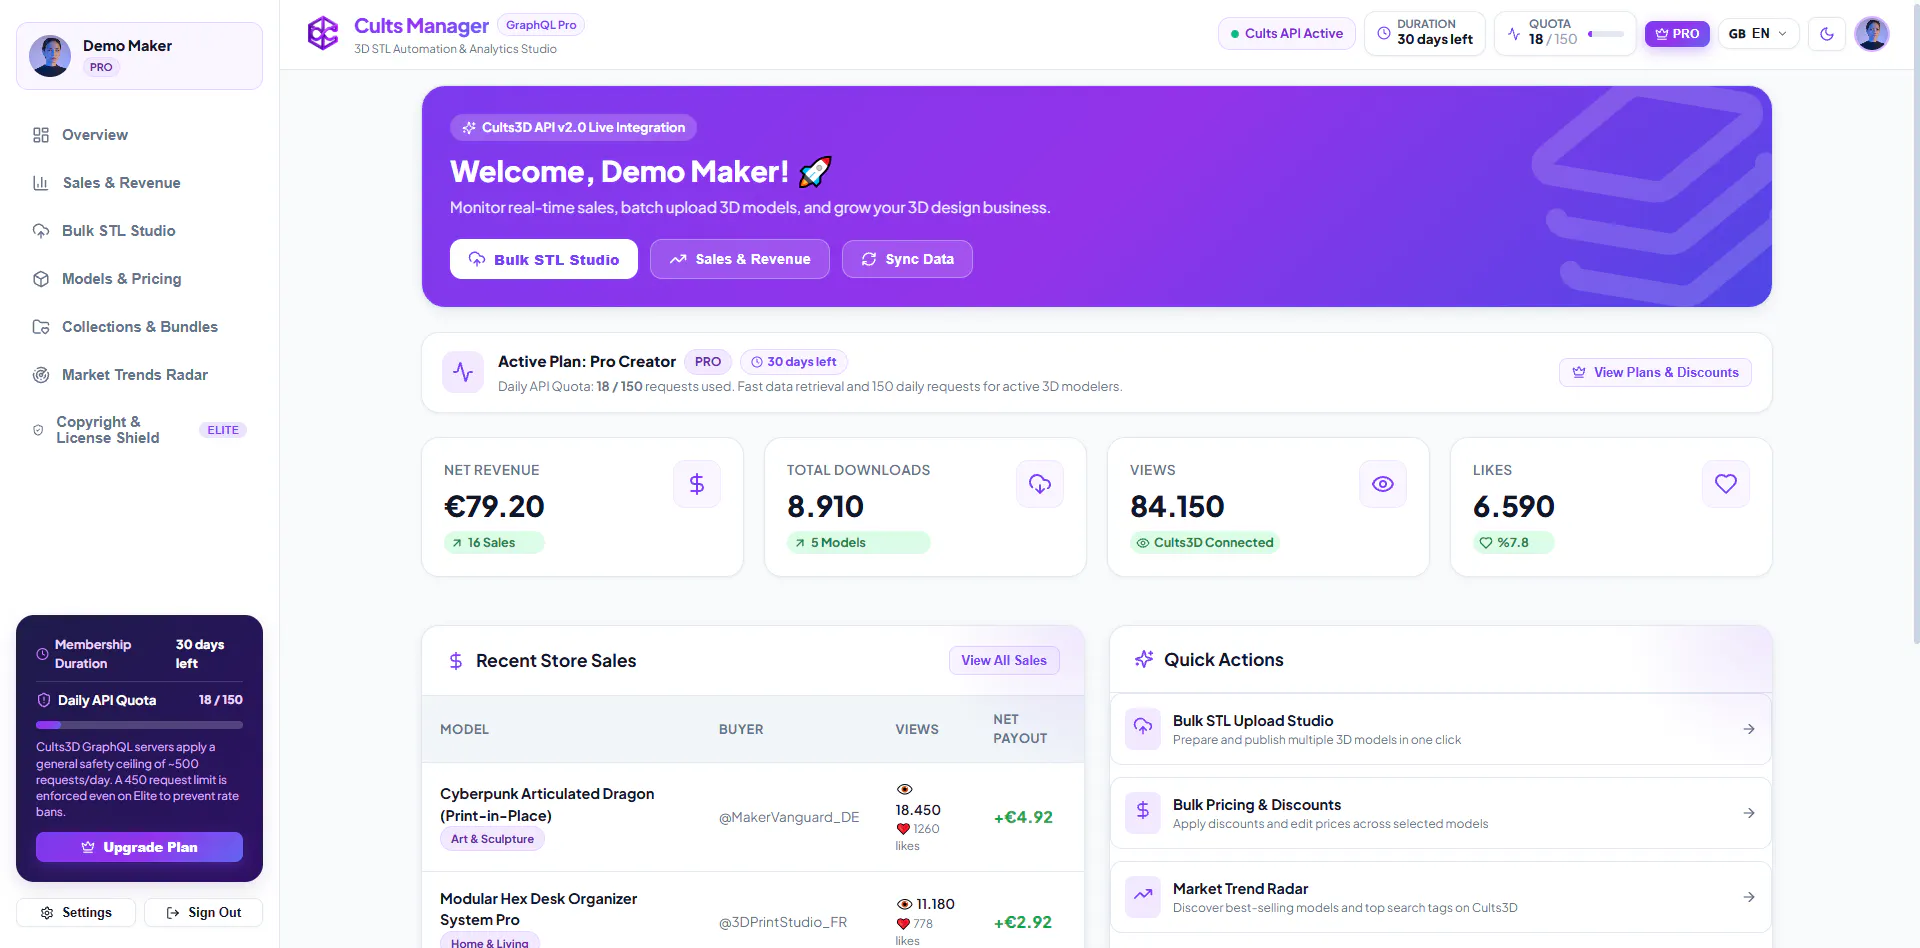Open the user avatar in the top bar
Viewport: 1920px width, 948px height.
[x=1872, y=34]
